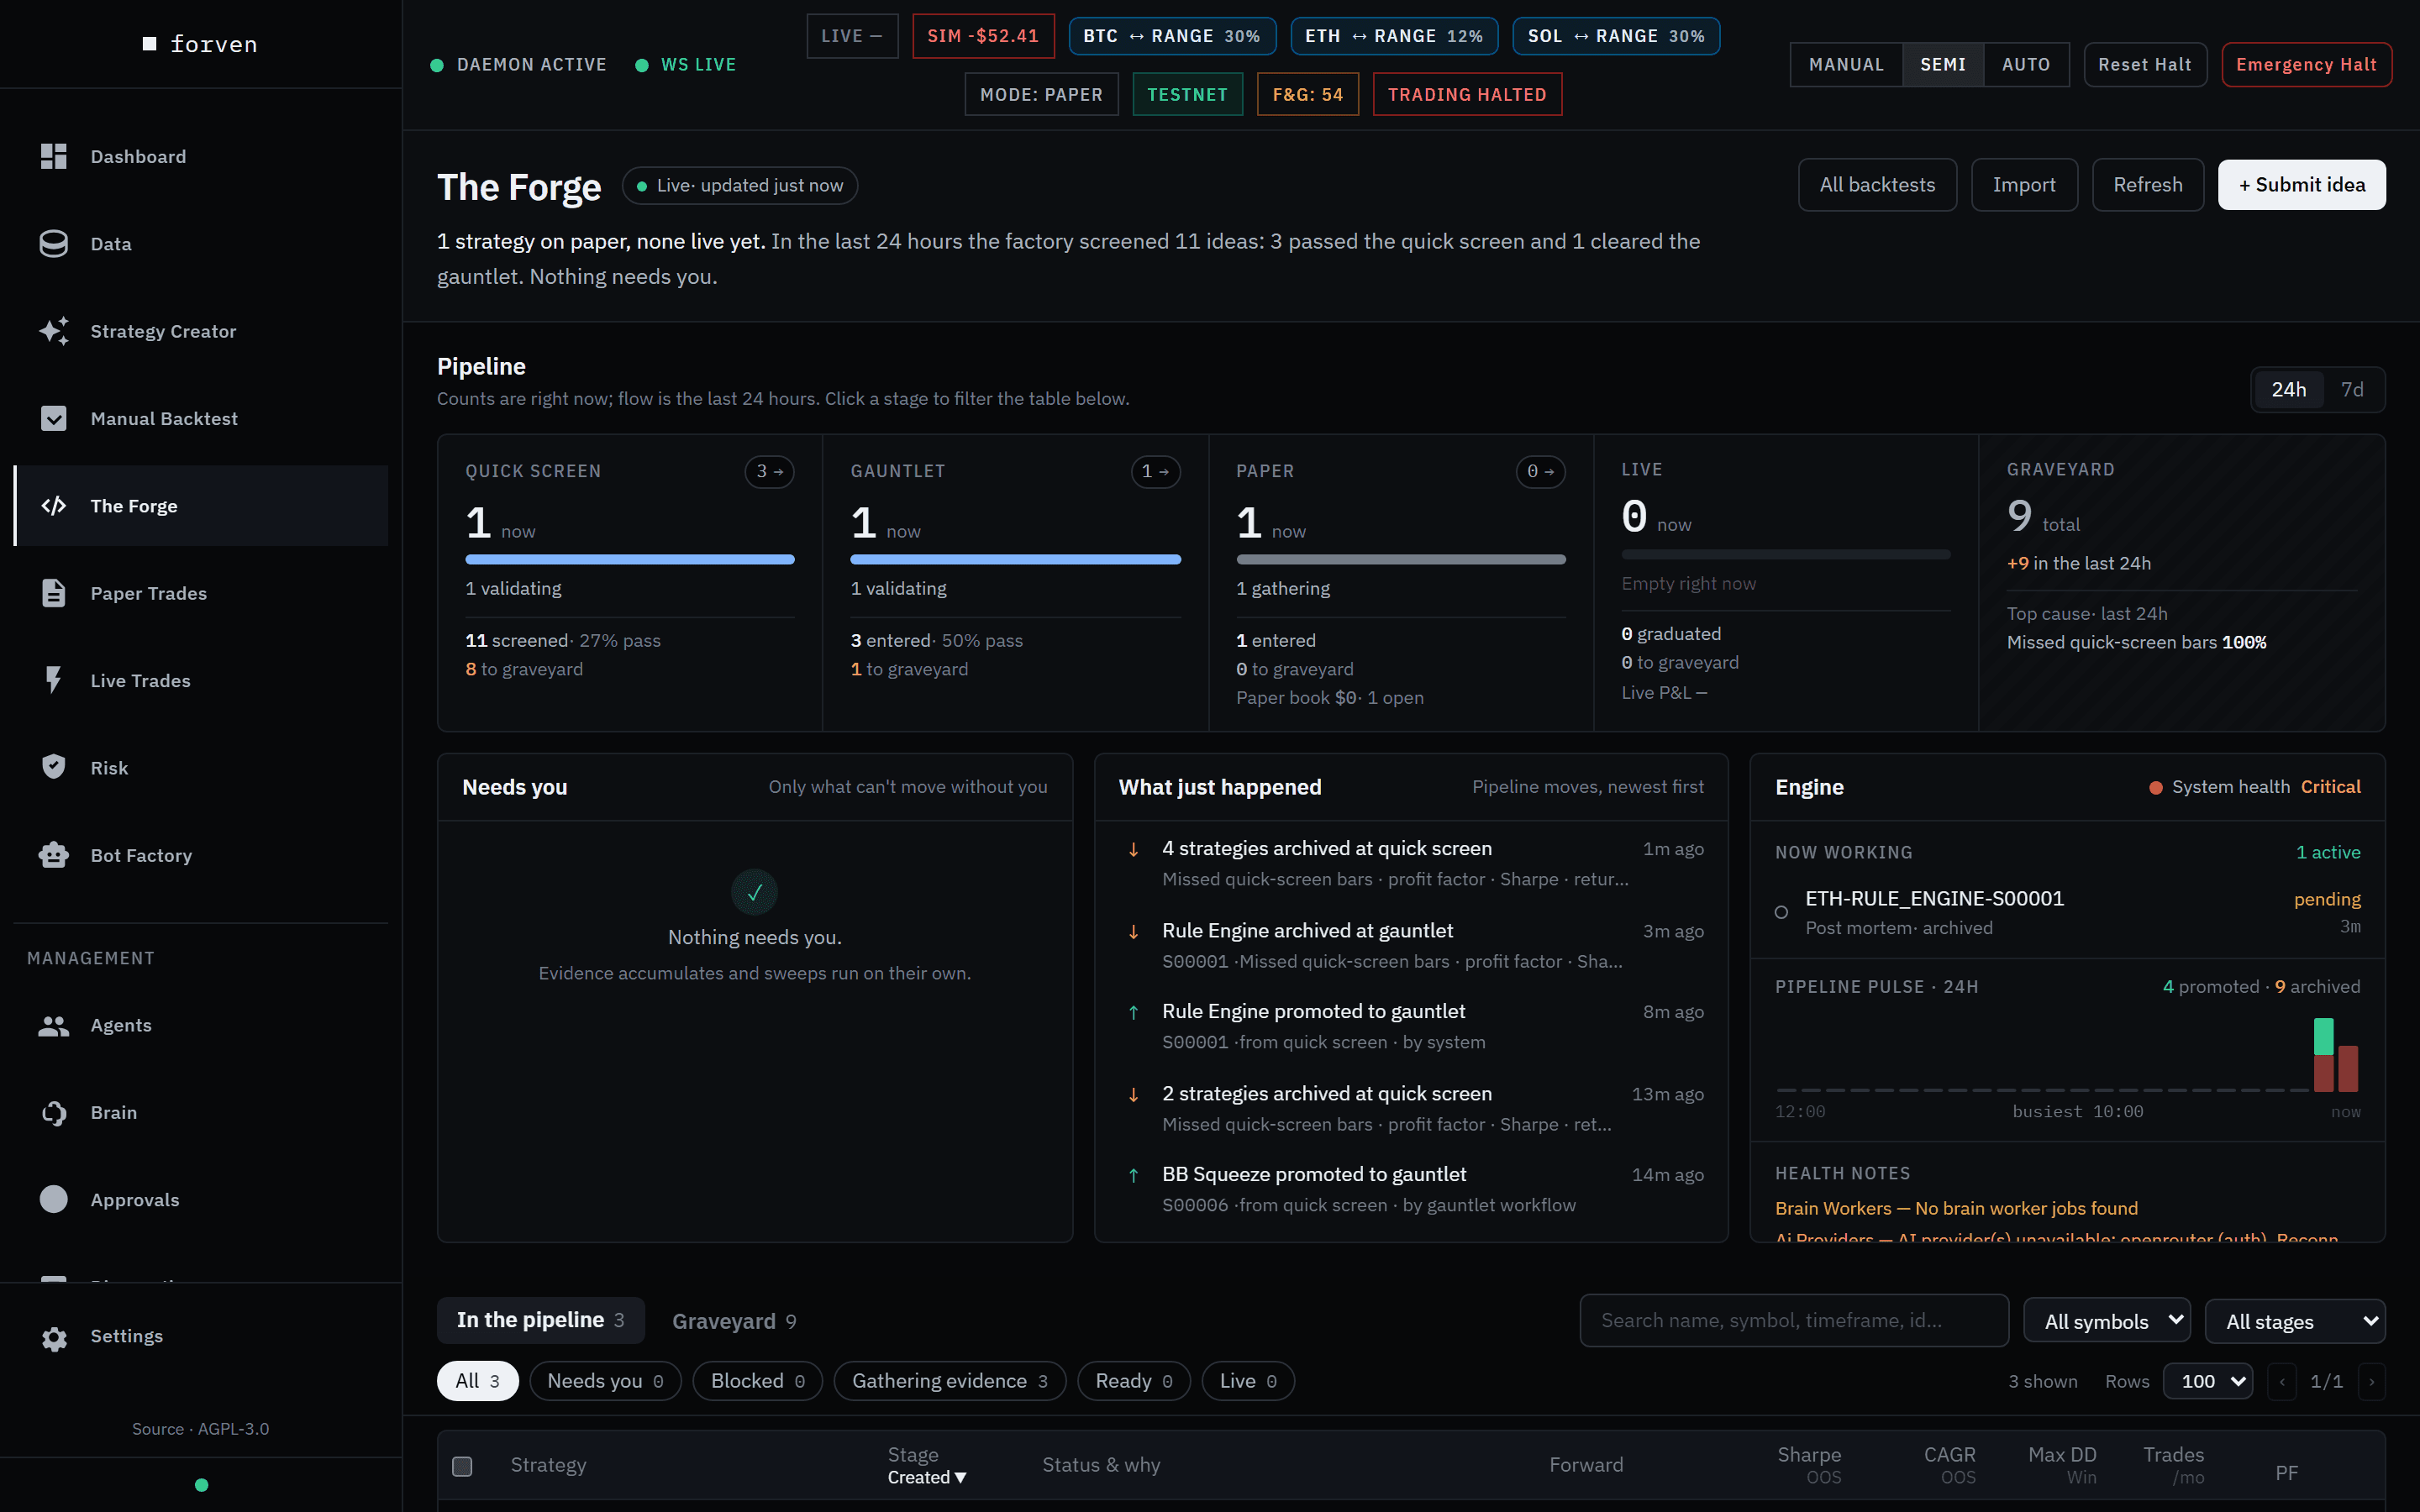The width and height of the screenshot is (2420, 1512).
Task: Switch trading mode to MANUAL
Action: (1846, 64)
